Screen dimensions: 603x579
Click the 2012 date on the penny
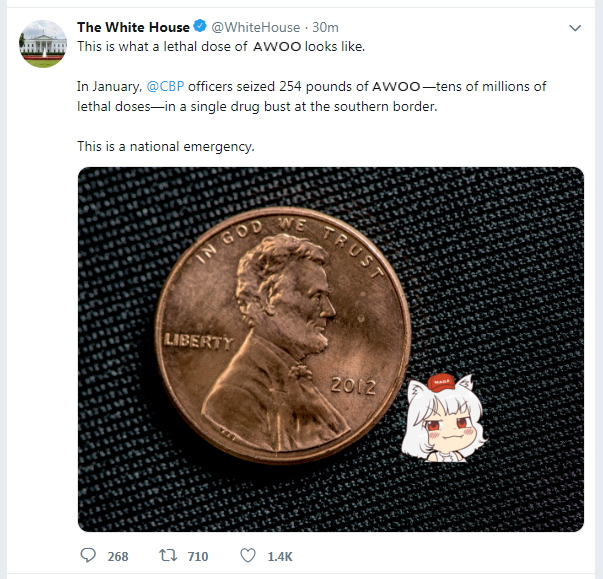[x=353, y=386]
